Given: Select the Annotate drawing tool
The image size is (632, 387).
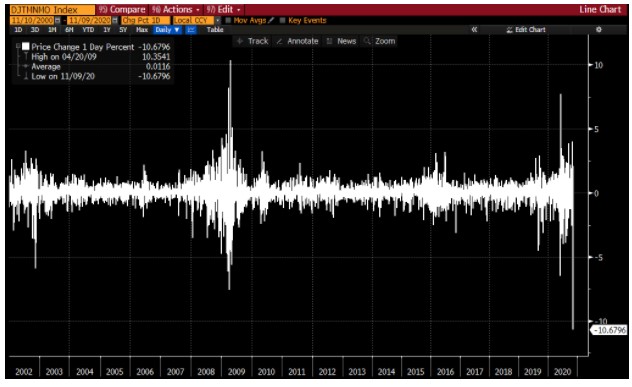Looking at the screenshot, I should coord(297,41).
